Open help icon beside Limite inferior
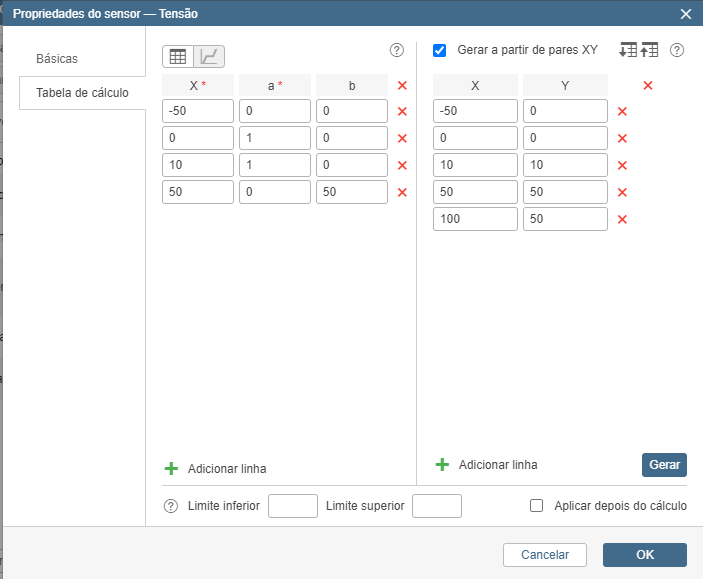 pyautogui.click(x=171, y=506)
